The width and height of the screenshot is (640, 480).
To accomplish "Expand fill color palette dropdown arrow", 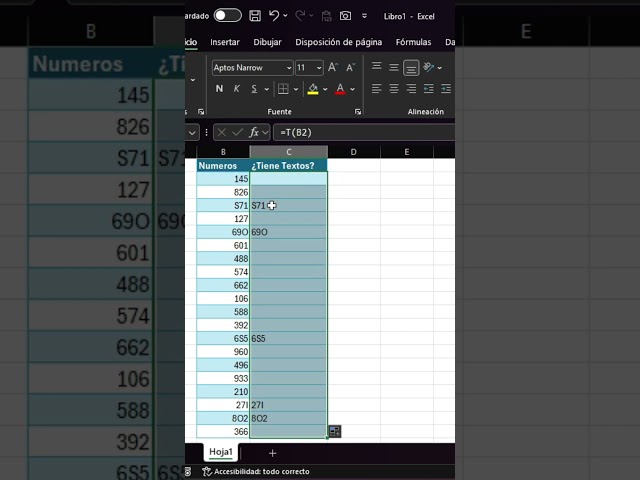I will (x=325, y=89).
